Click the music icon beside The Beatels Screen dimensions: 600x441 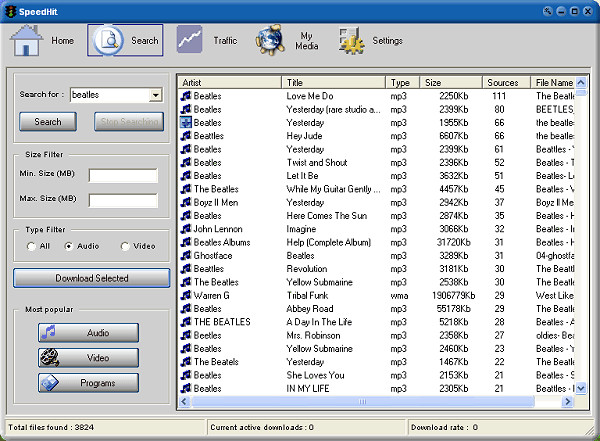tap(186, 361)
